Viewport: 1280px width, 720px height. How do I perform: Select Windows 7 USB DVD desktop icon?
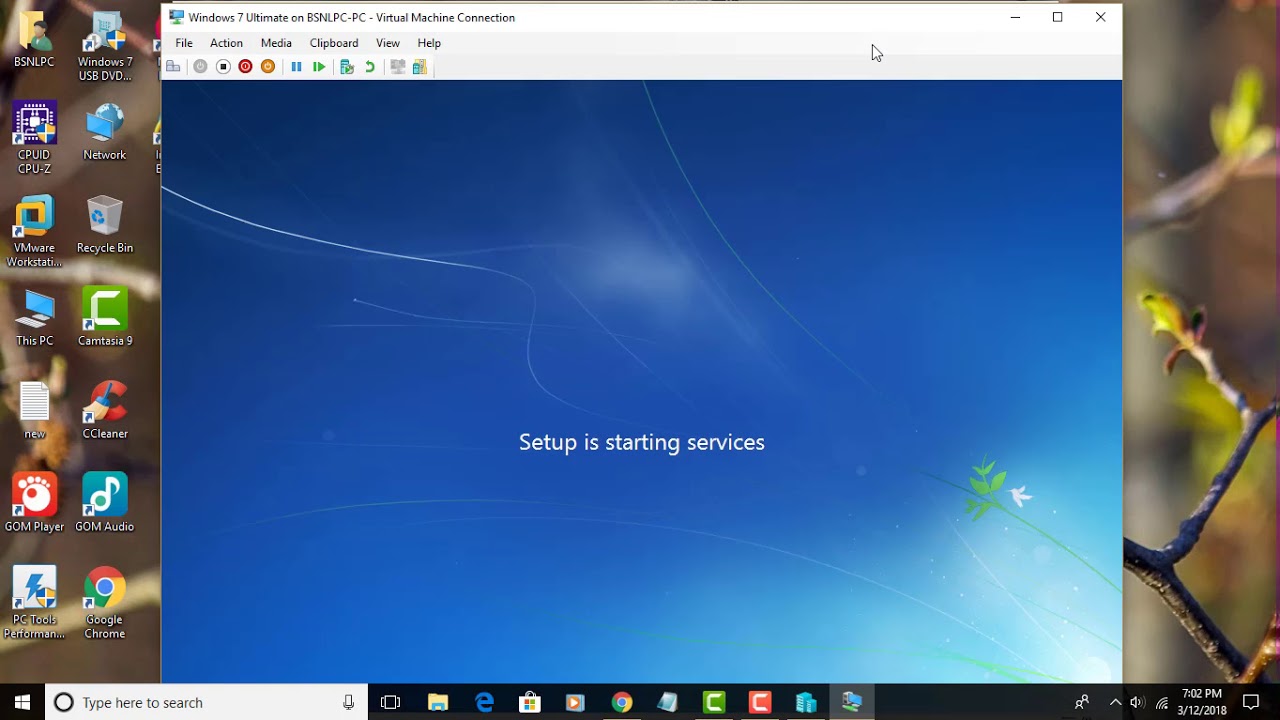[x=105, y=47]
